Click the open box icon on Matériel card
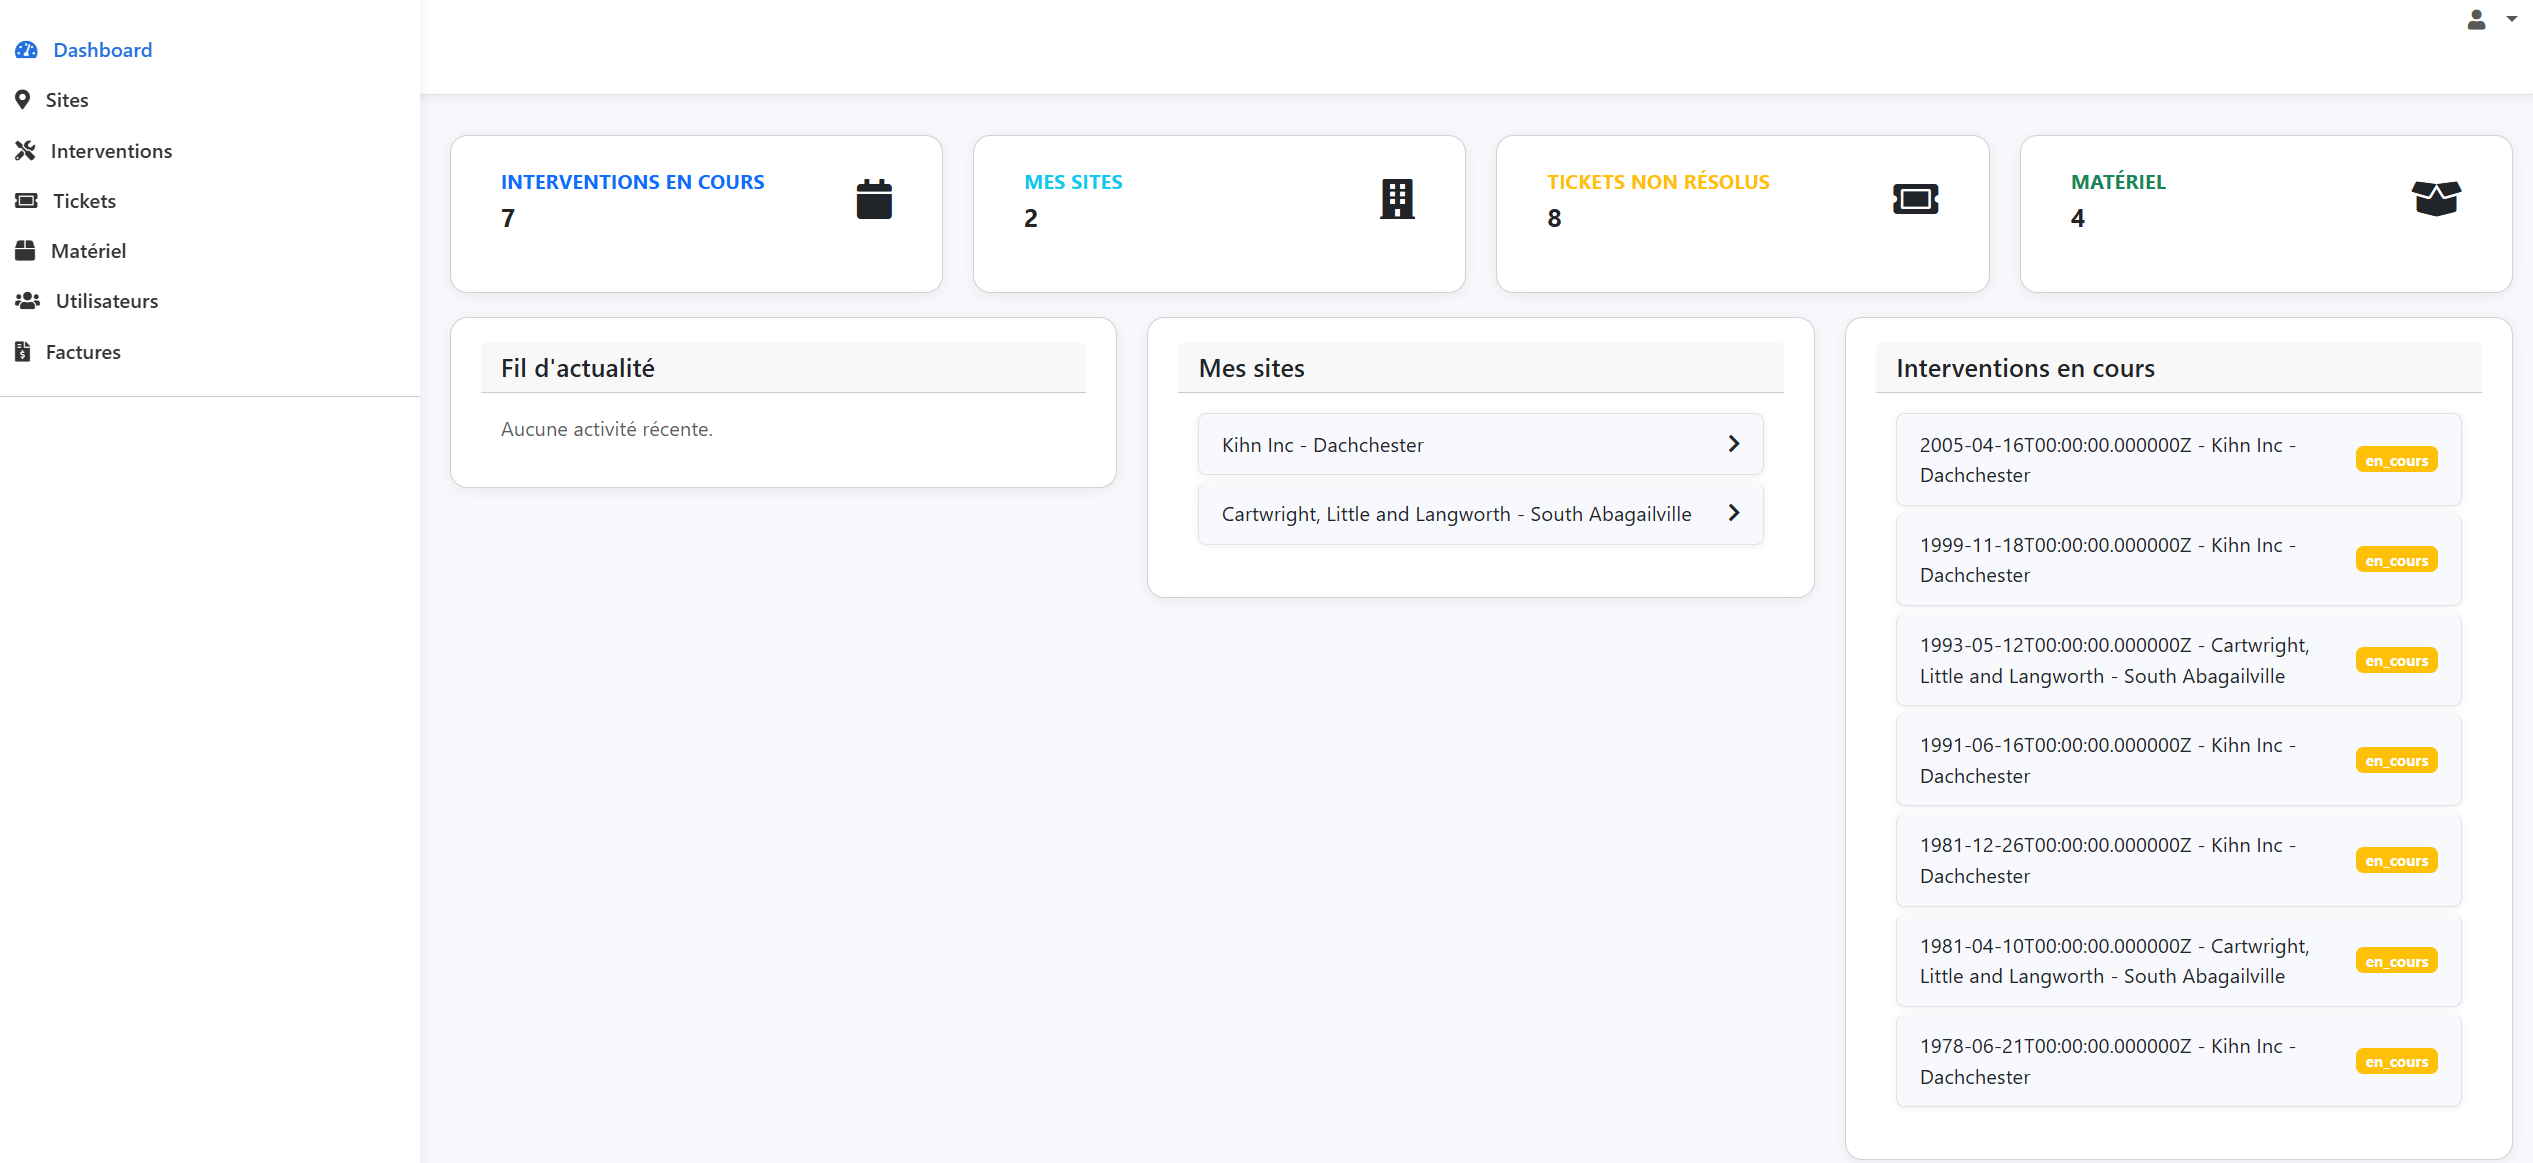The width and height of the screenshot is (2533, 1163). coord(2436,198)
